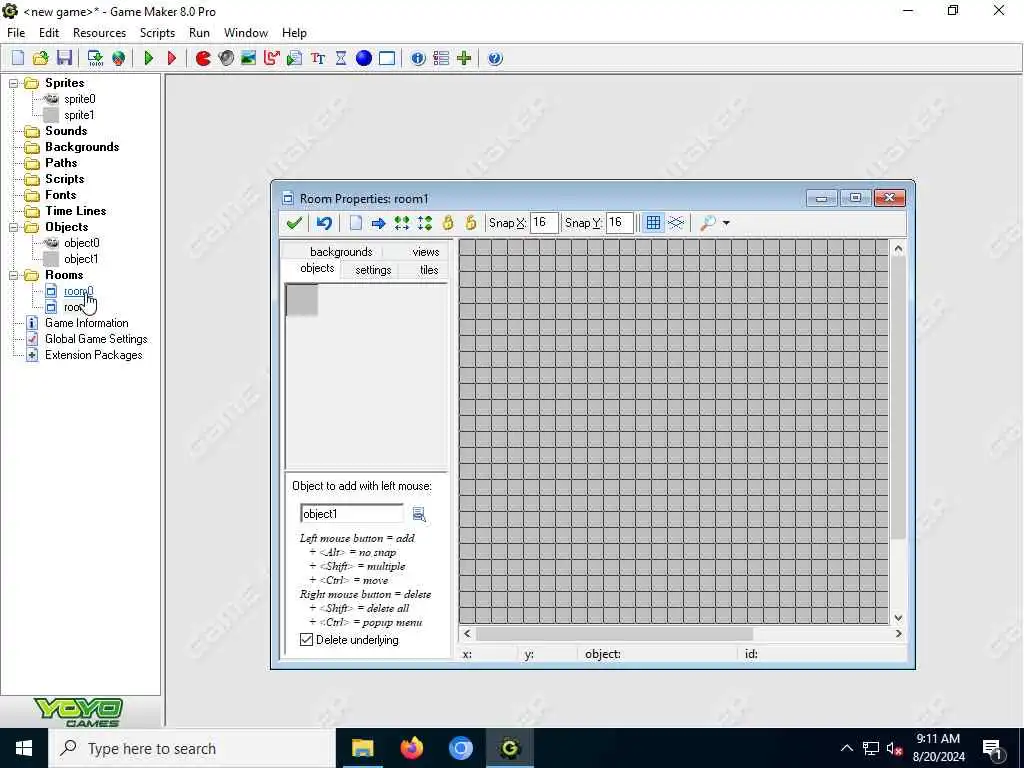Select sprite0 in the resource tree

click(80, 99)
